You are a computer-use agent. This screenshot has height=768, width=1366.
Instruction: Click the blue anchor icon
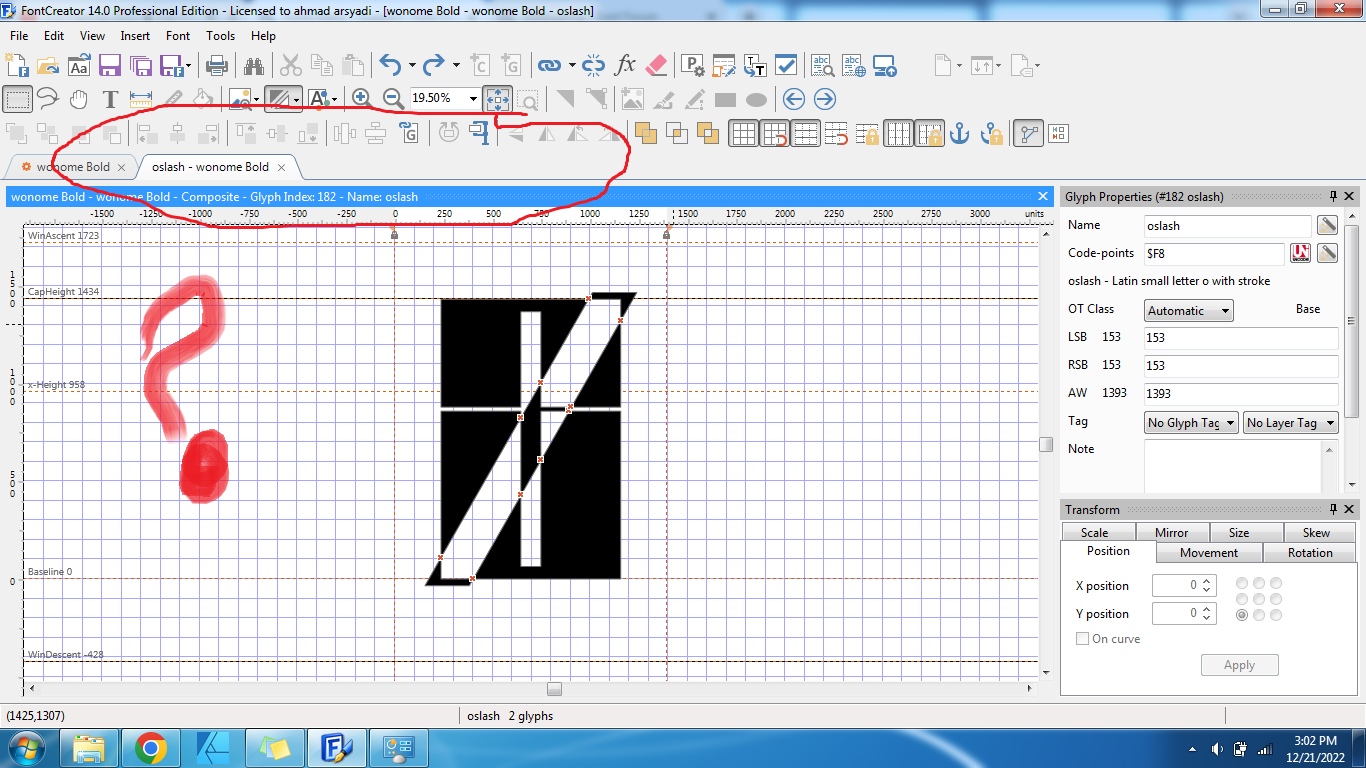point(960,132)
